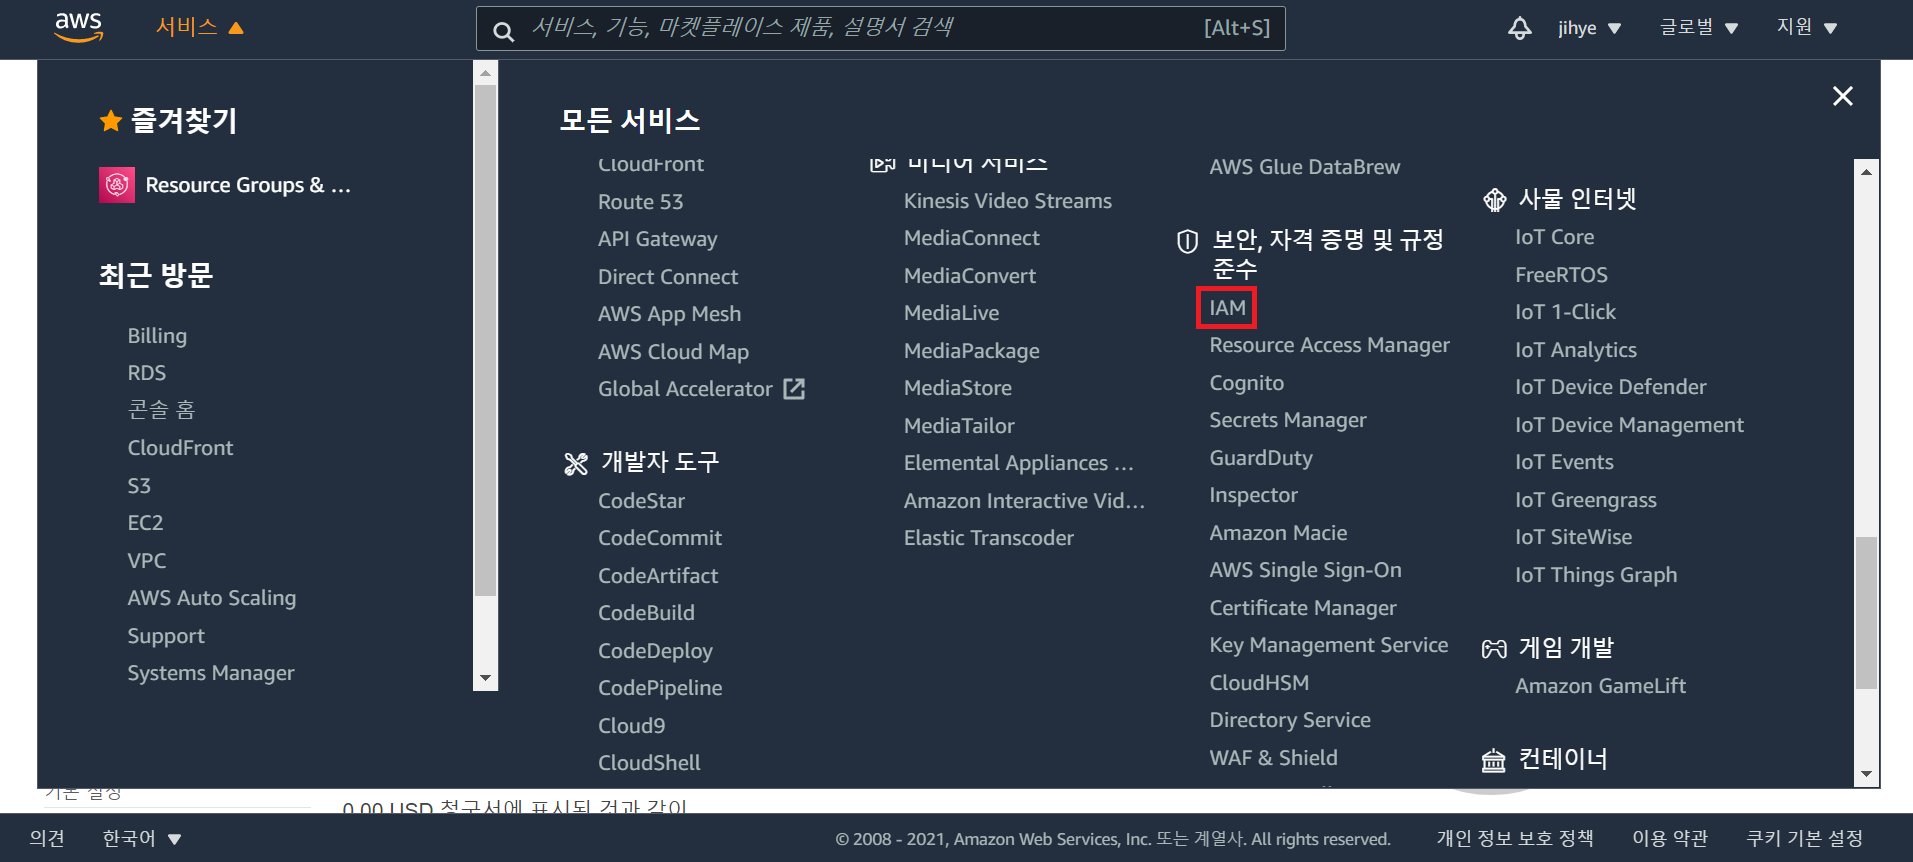Open the 지원 support dropdown
Screen dimensions: 1913x862
point(1807,27)
